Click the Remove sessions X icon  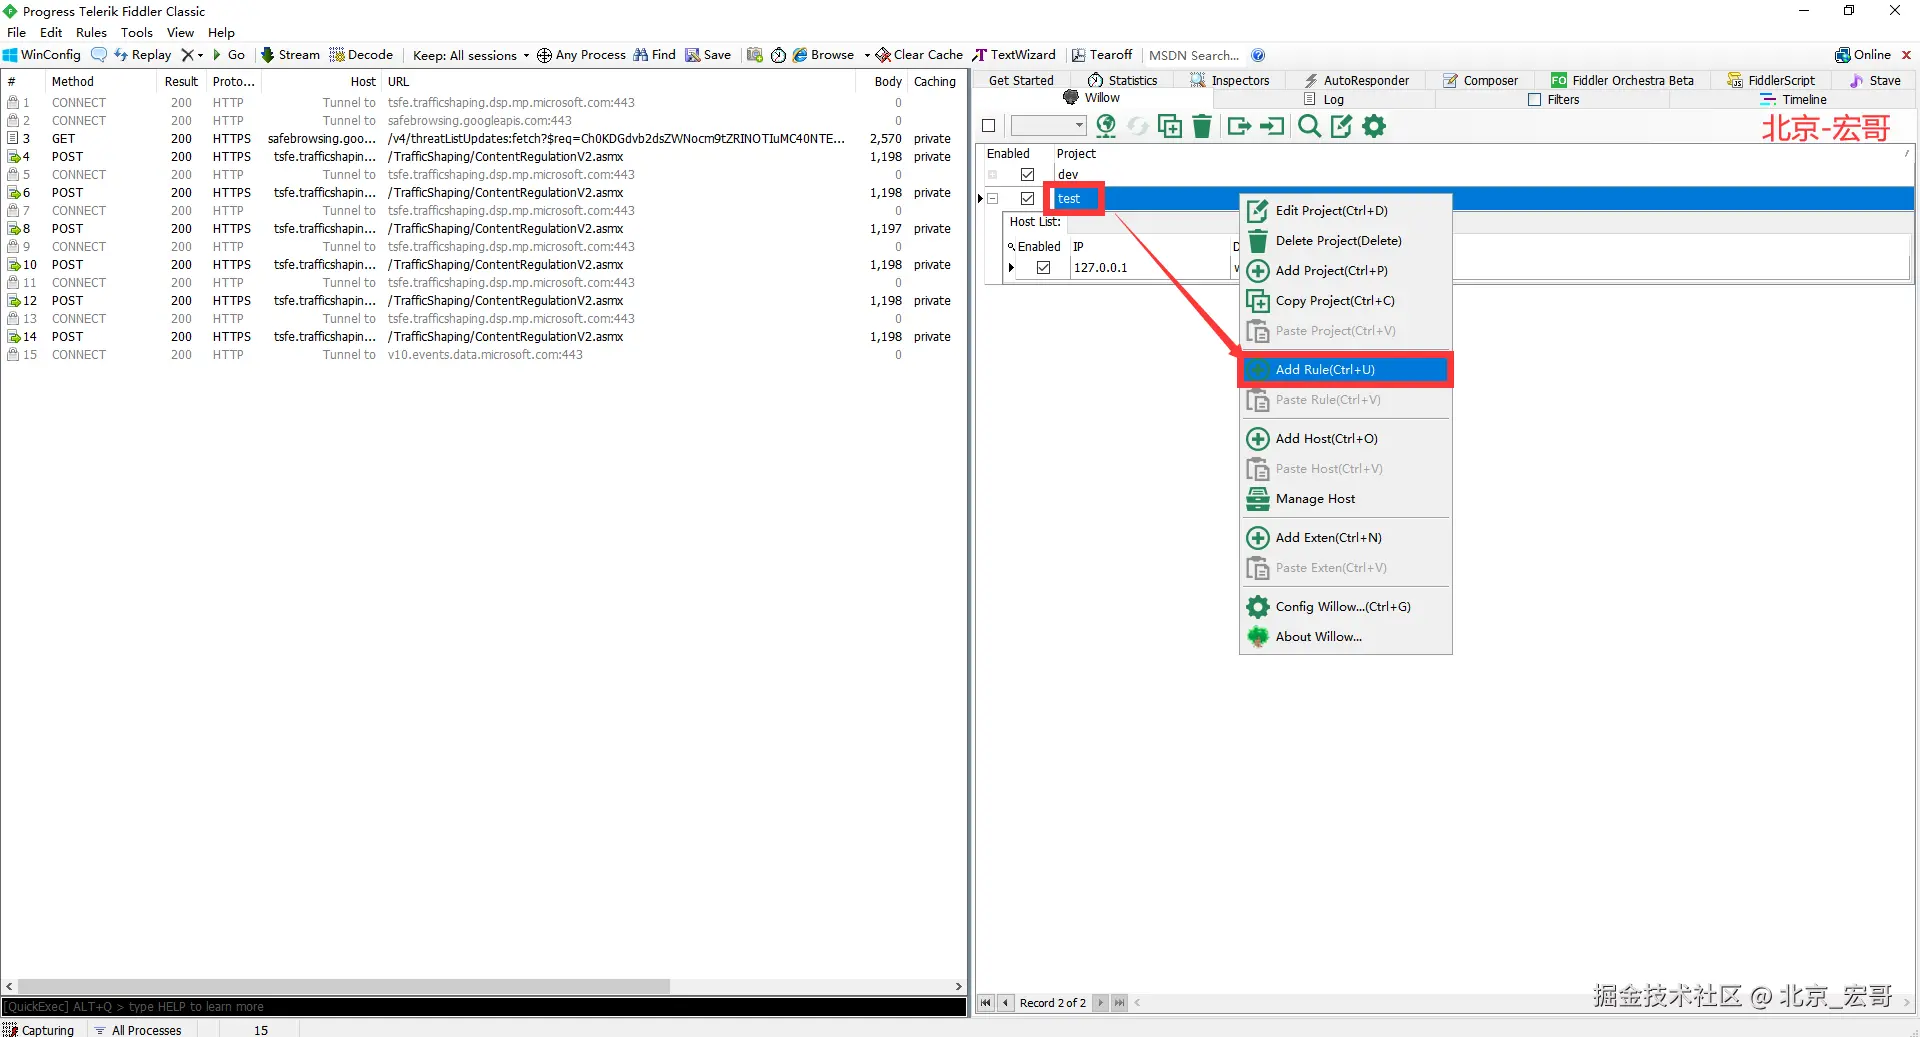point(187,55)
